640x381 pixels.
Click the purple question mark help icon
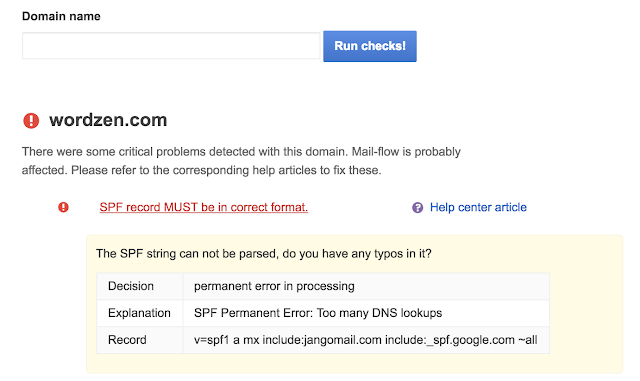click(417, 208)
